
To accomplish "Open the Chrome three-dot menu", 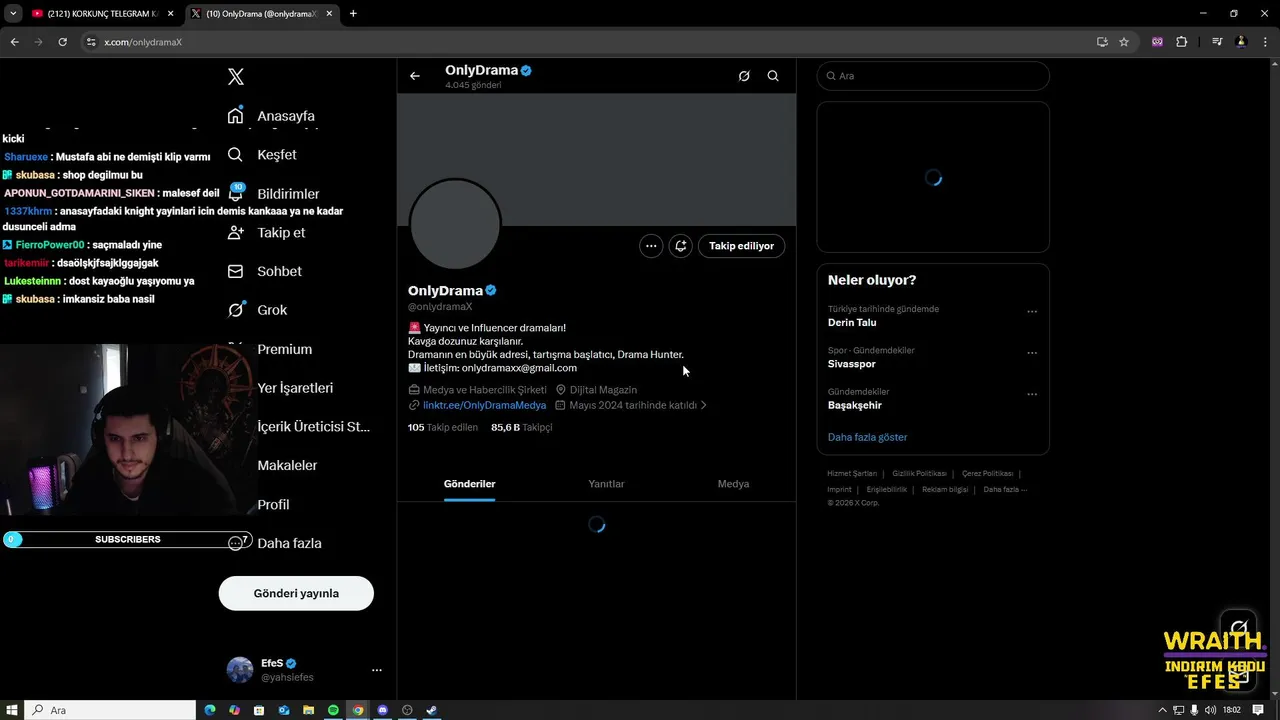I will pyautogui.click(x=1264, y=42).
